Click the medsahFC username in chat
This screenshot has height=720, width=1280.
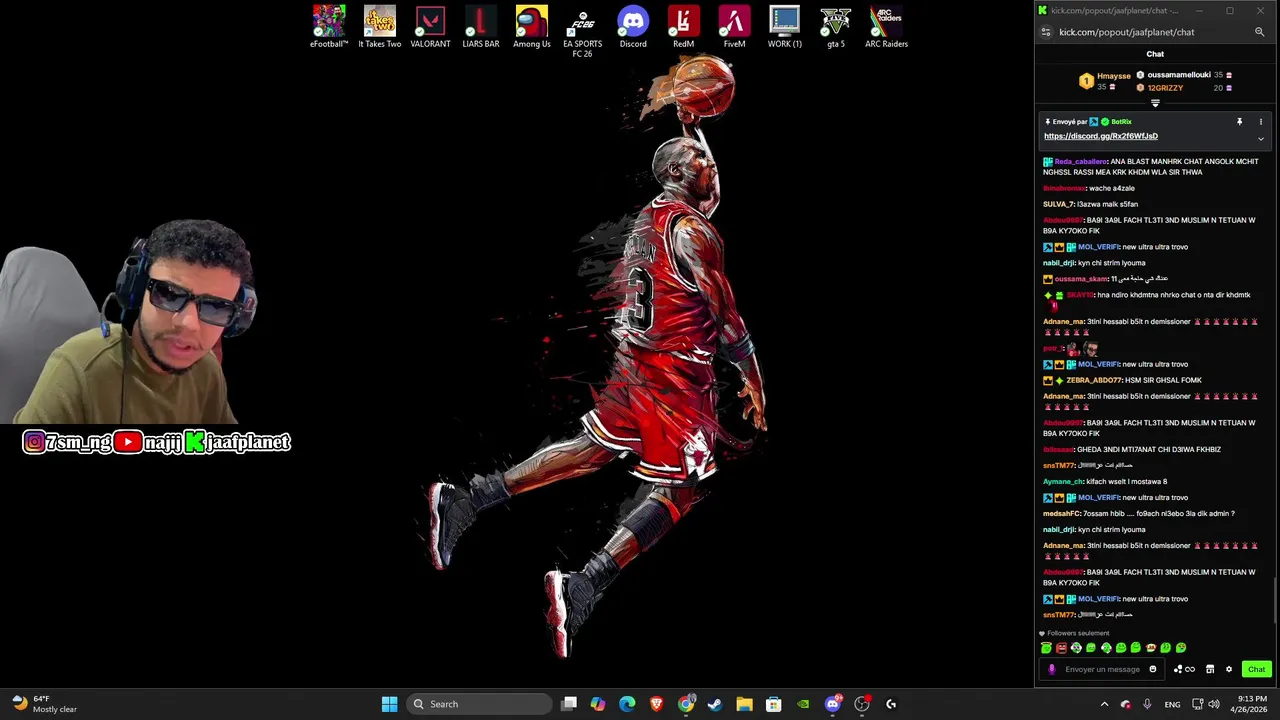[x=1061, y=514]
